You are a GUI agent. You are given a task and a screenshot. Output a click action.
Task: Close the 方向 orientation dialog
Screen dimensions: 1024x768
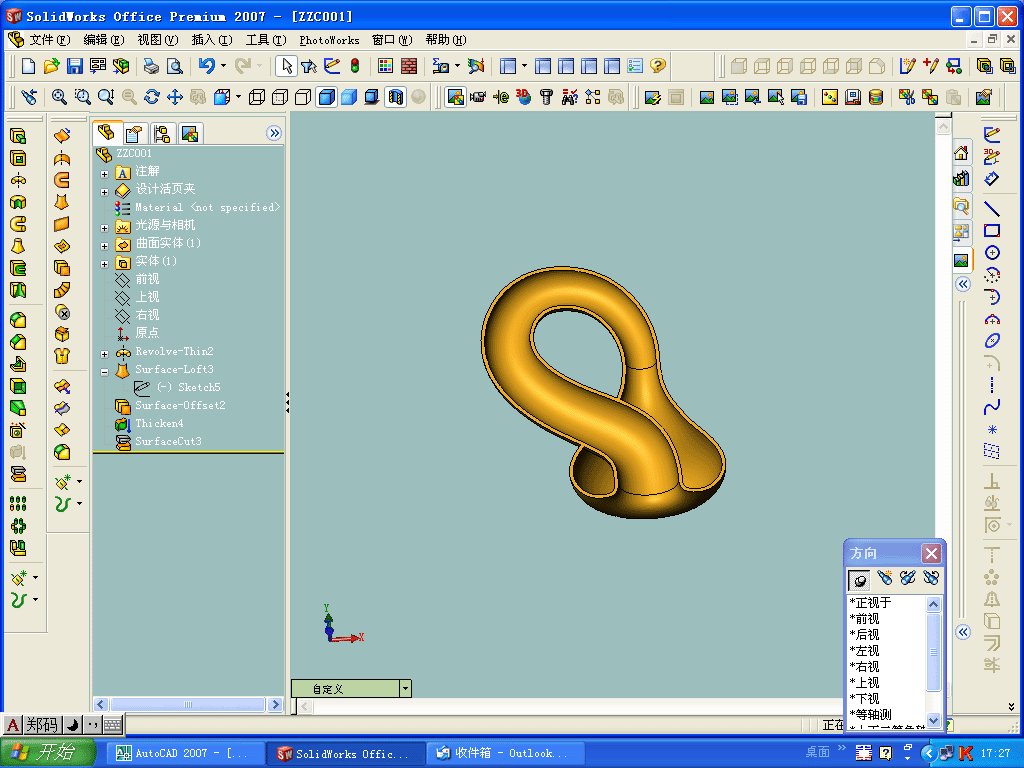[931, 554]
